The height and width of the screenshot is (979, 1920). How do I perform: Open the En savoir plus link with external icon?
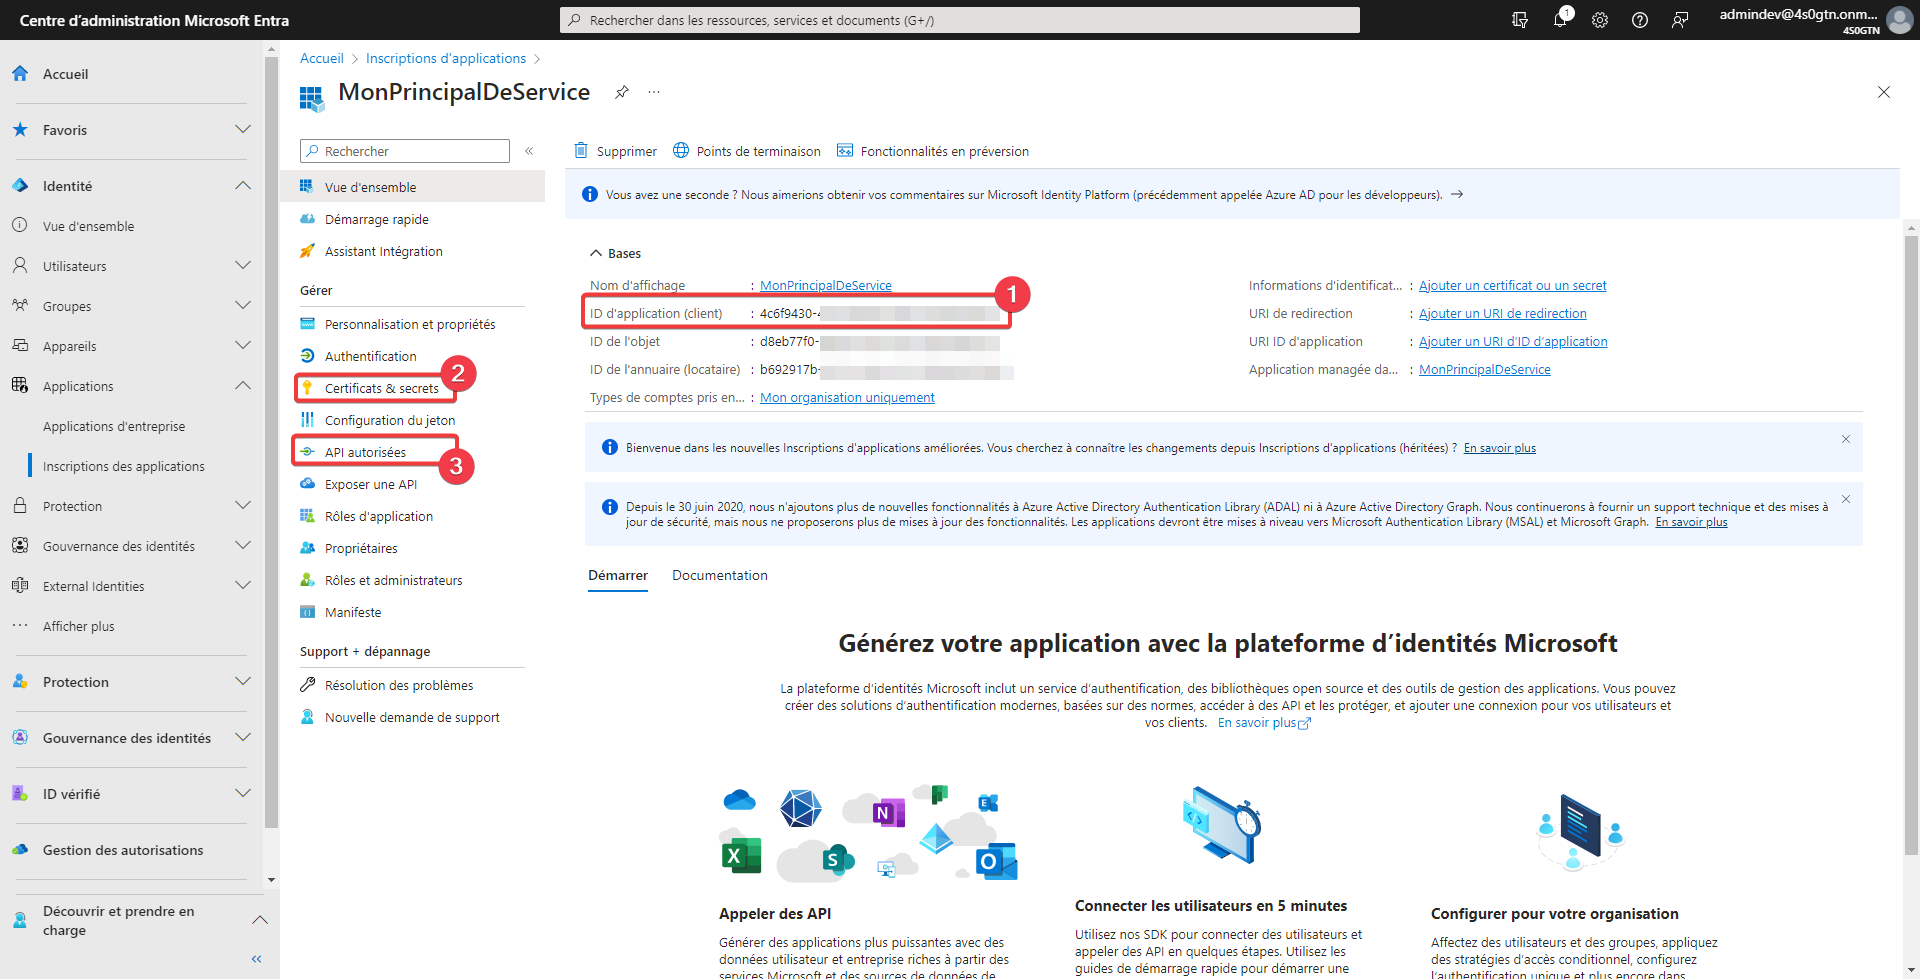click(1264, 723)
